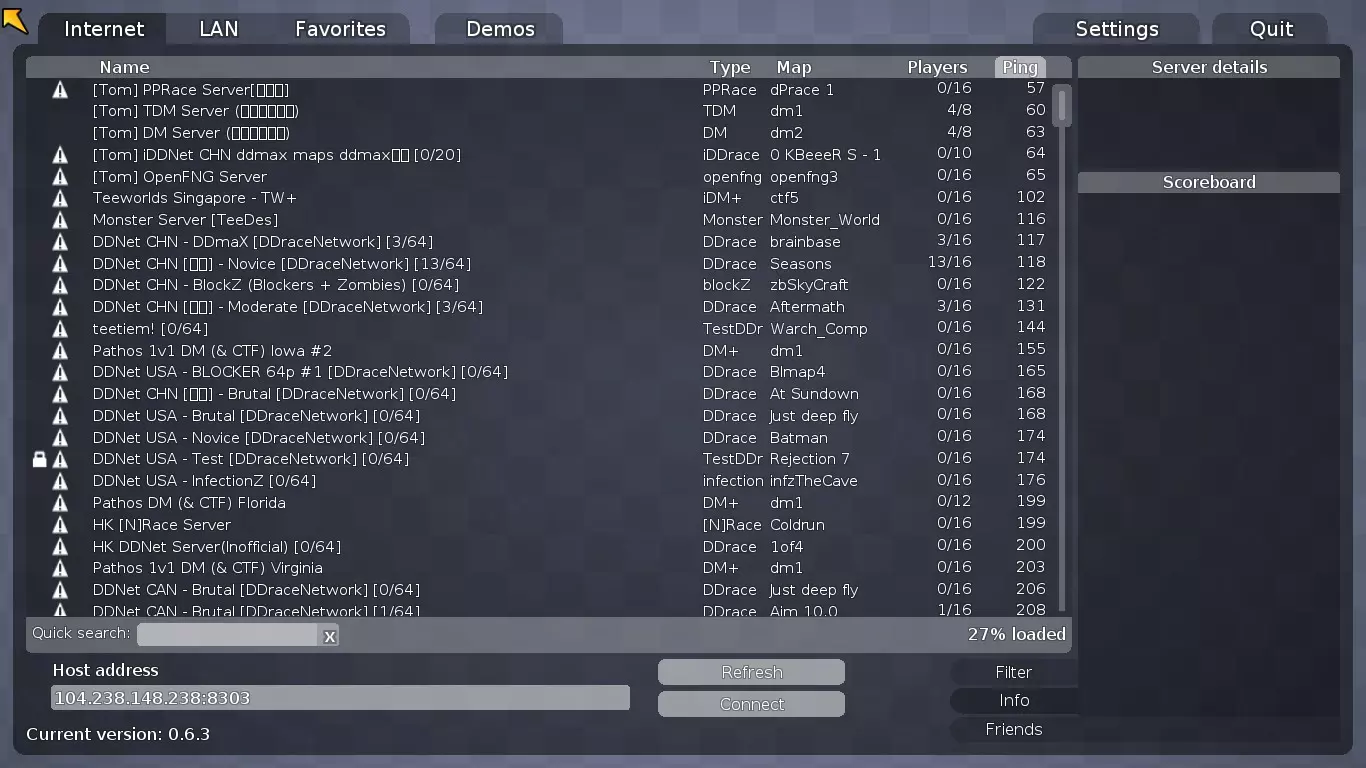Viewport: 1366px width, 768px height.
Task: Click the map name "At Sundown"
Action: click(x=814, y=394)
